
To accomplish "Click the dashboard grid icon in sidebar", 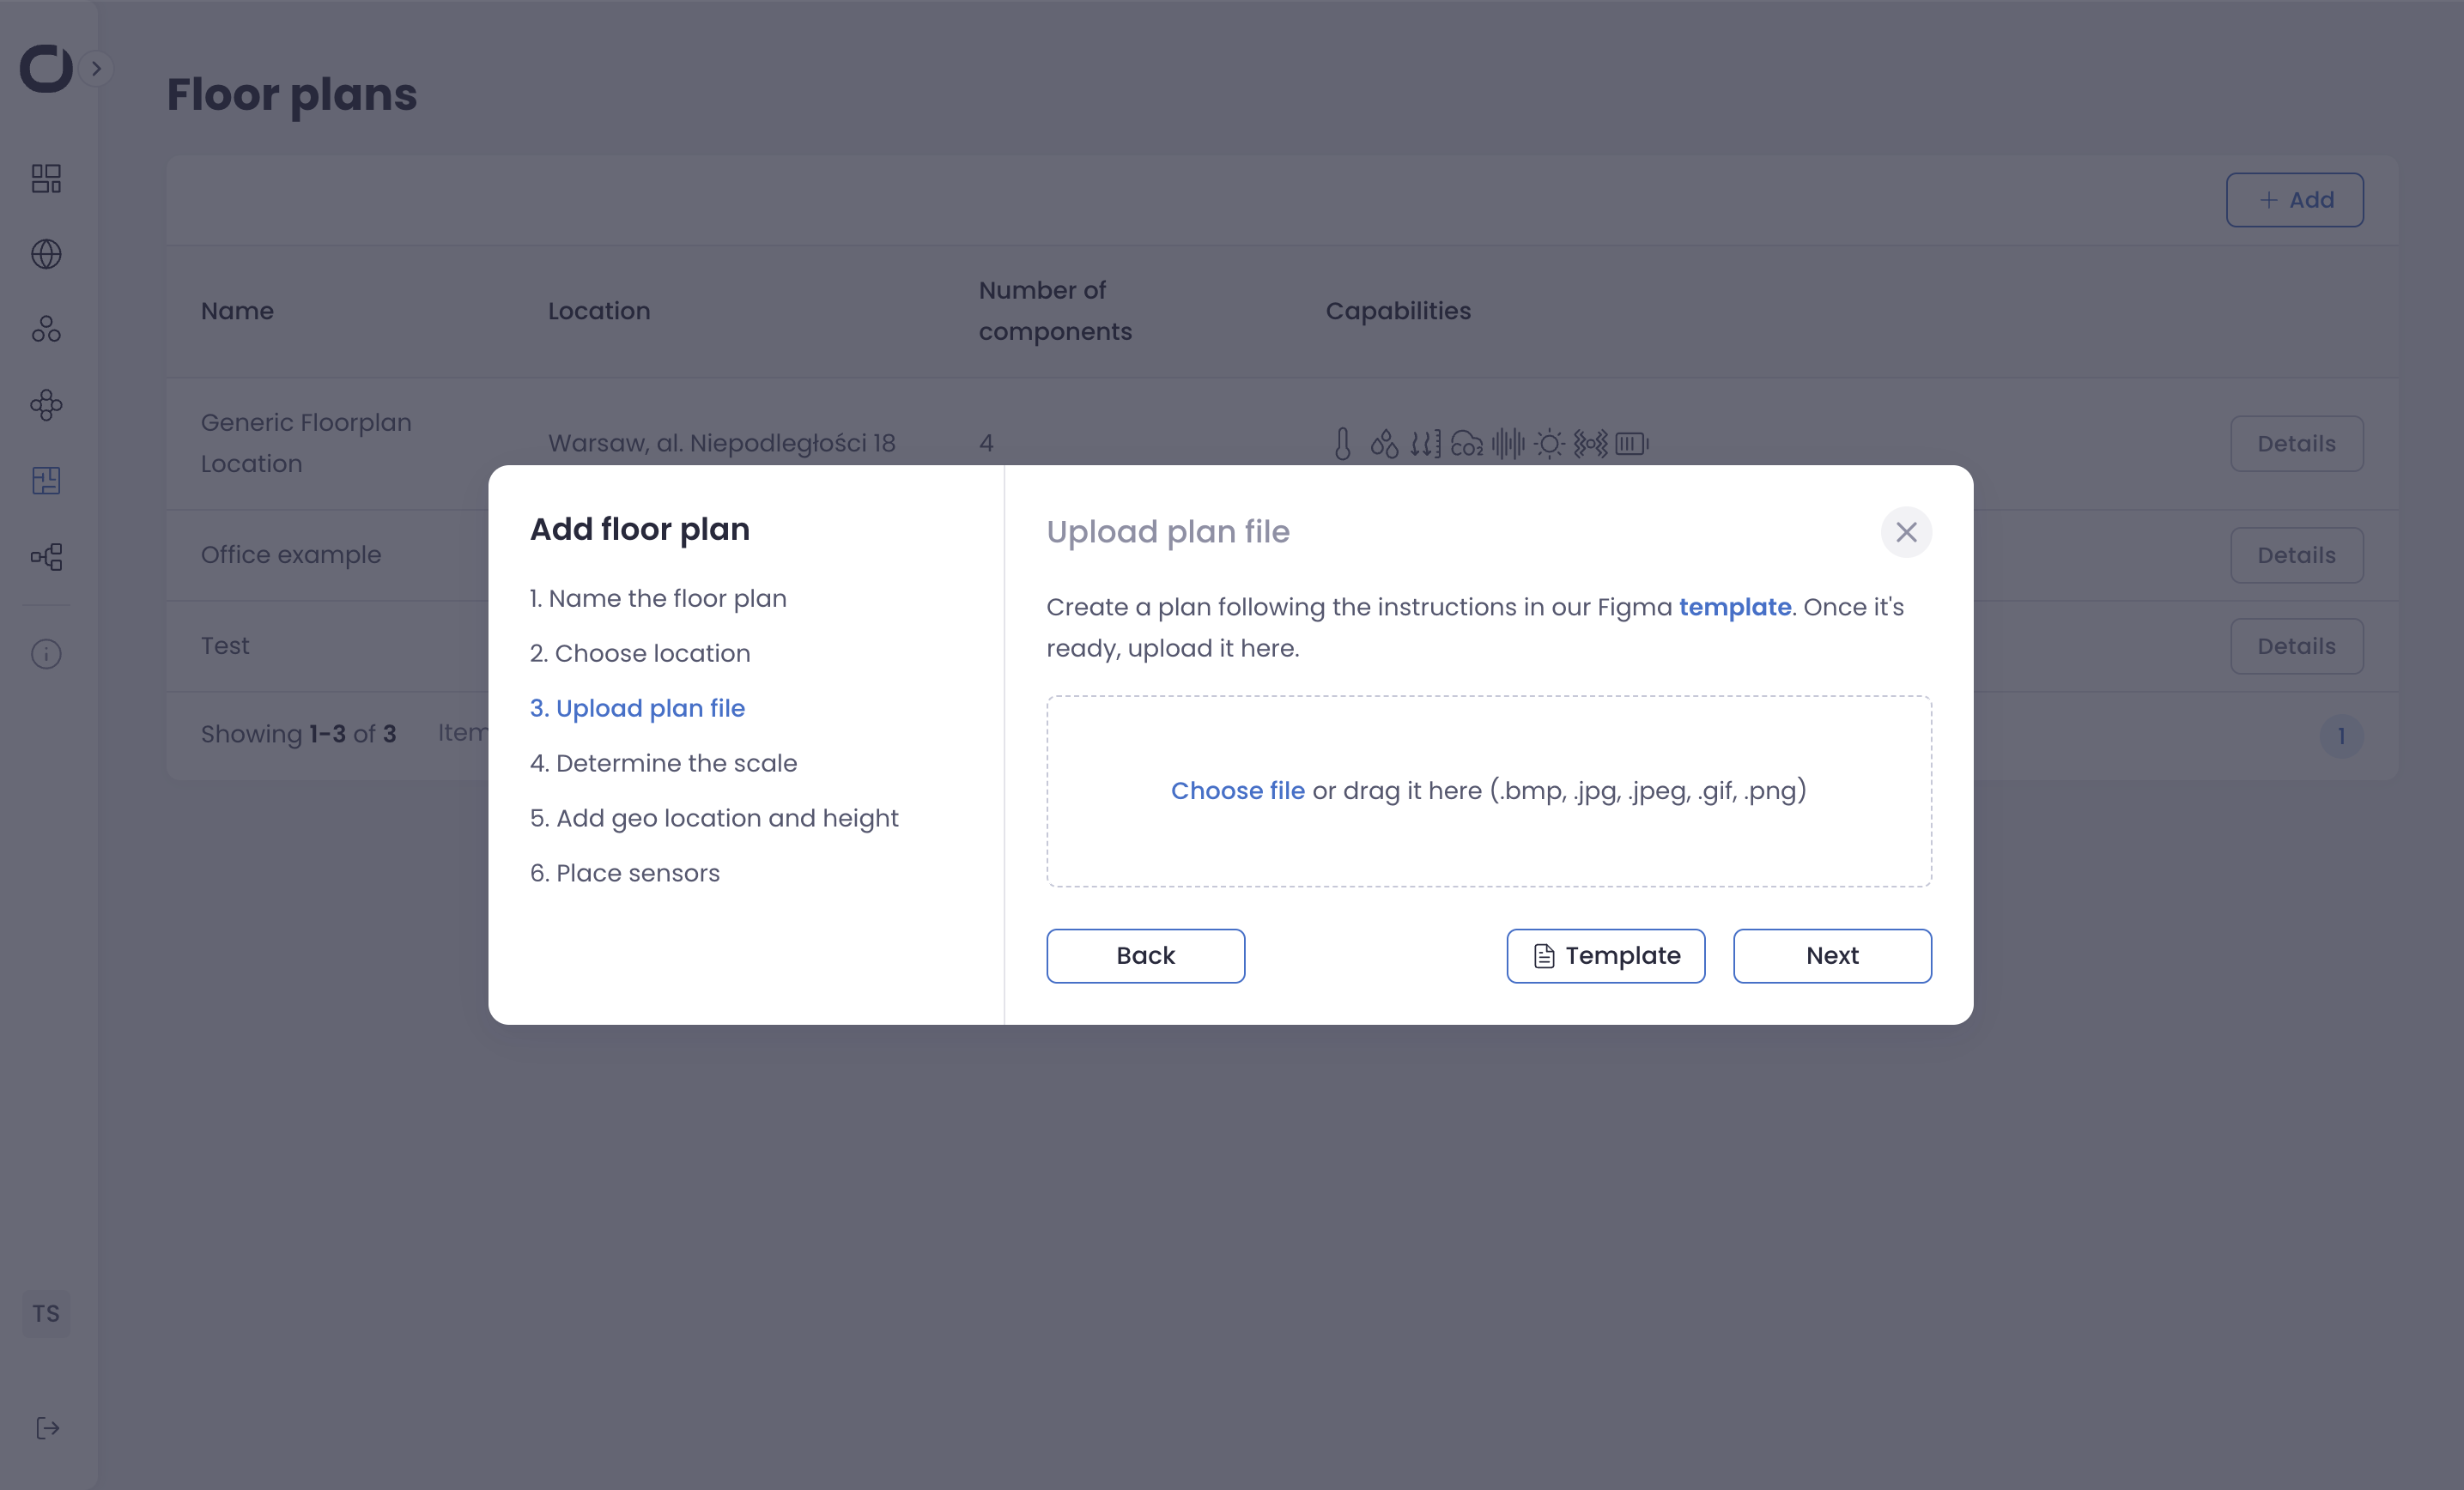I will [46, 179].
